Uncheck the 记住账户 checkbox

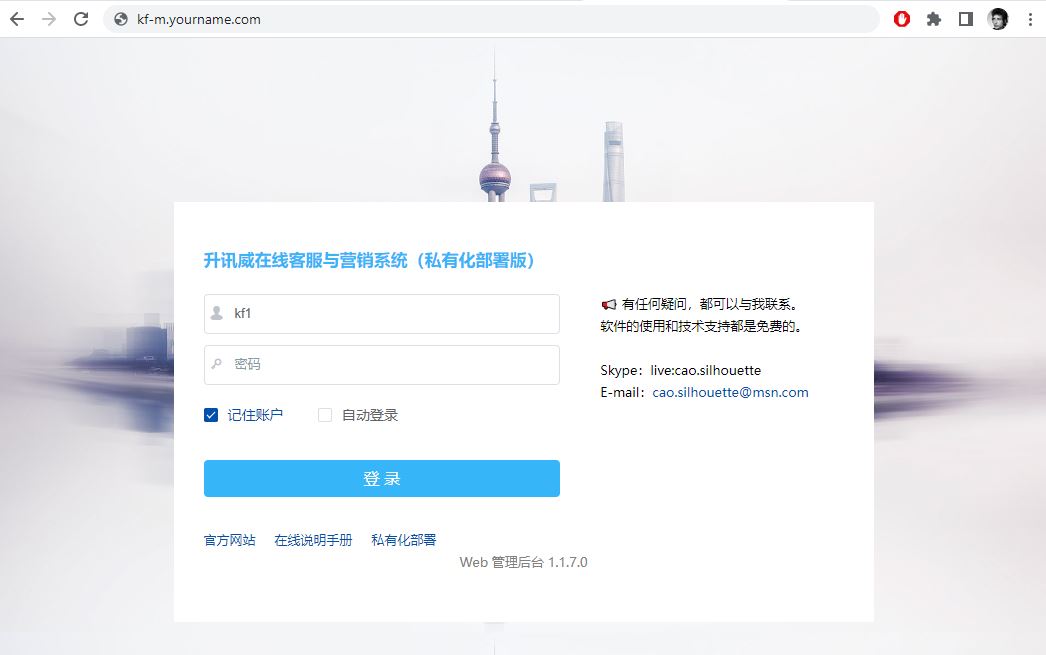click(211, 415)
